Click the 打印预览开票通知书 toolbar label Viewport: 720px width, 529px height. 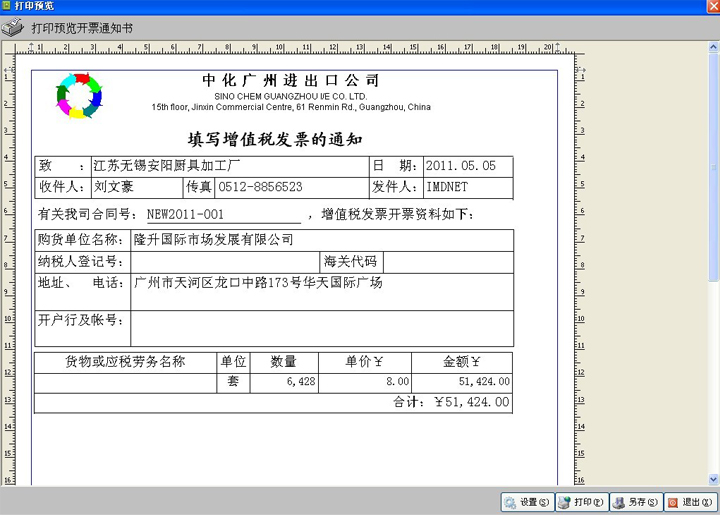[x=82, y=28]
